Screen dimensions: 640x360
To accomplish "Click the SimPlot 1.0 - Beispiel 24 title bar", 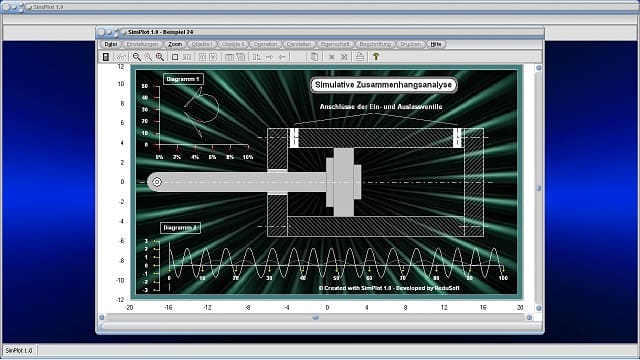I will click(320, 32).
